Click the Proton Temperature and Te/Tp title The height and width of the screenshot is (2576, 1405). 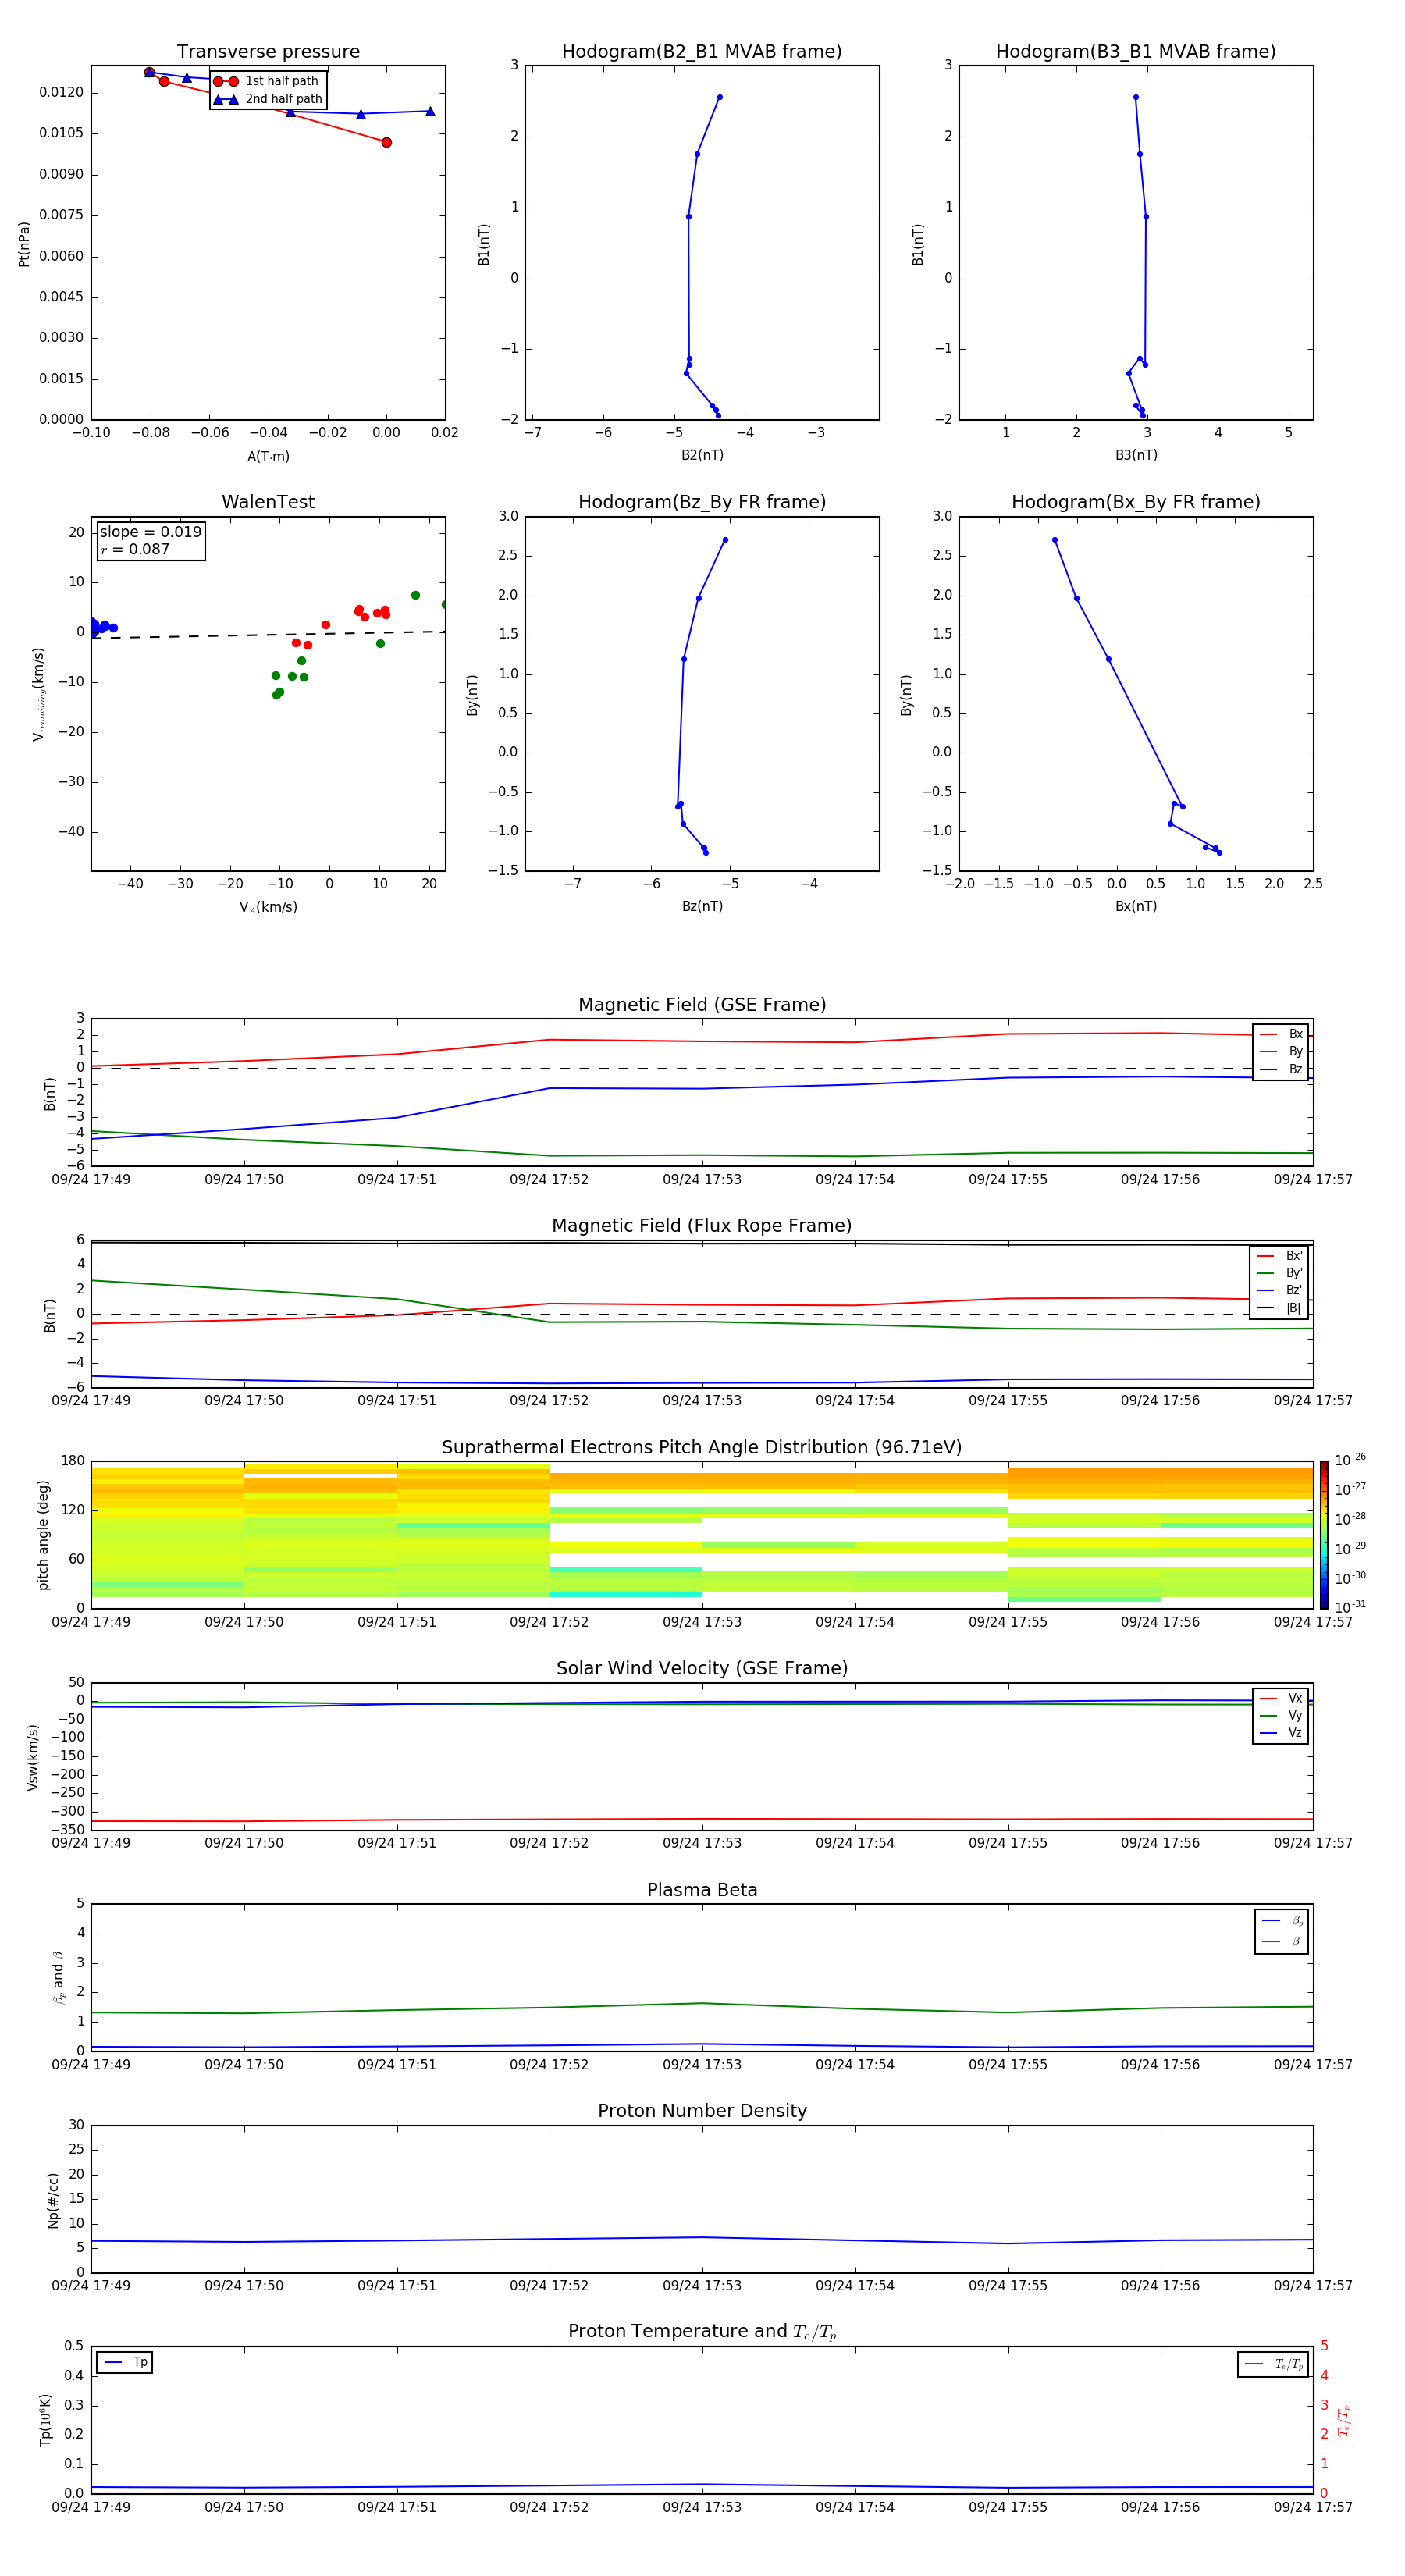pos(702,2332)
